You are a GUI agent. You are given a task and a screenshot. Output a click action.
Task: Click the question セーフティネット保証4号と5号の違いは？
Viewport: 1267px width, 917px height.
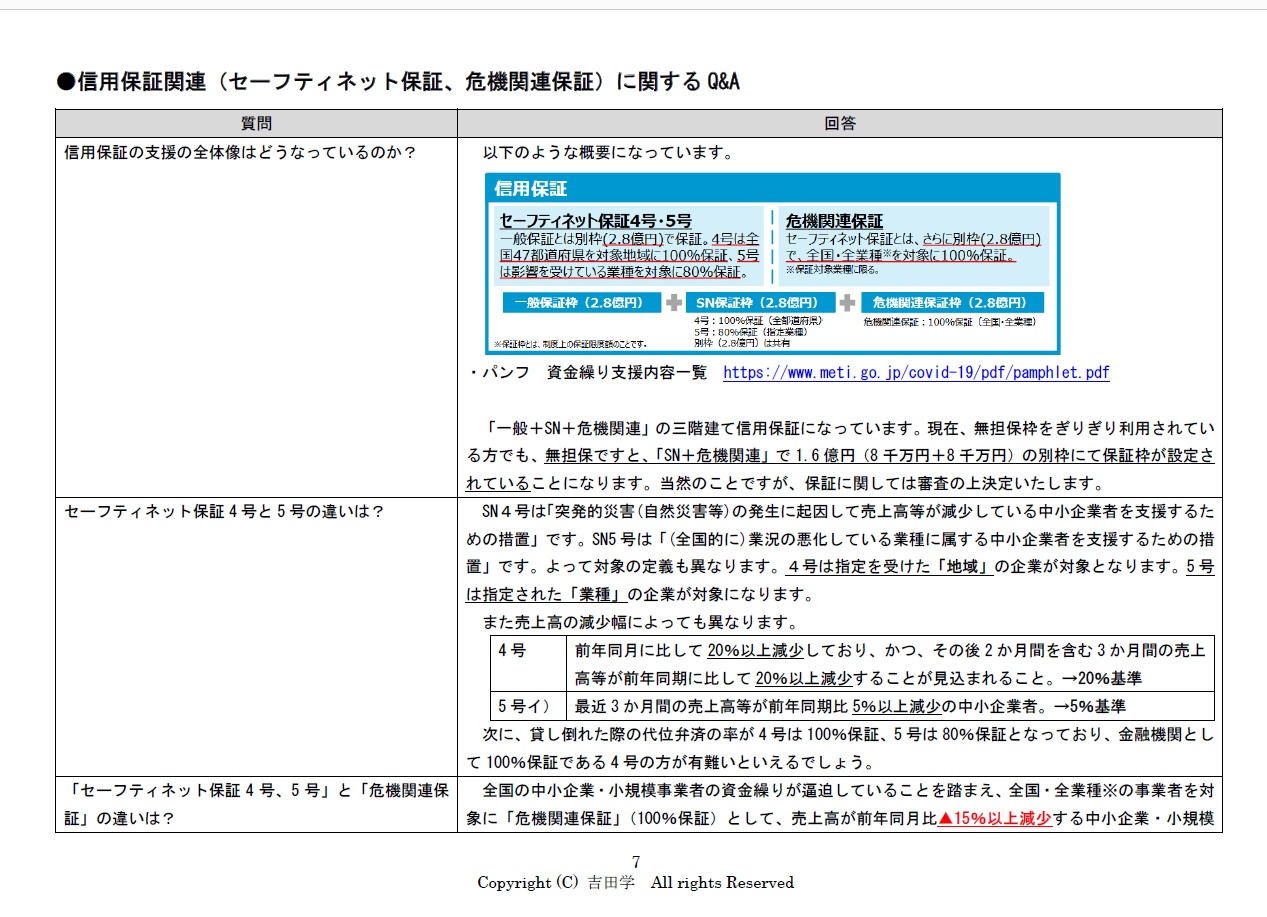point(224,512)
